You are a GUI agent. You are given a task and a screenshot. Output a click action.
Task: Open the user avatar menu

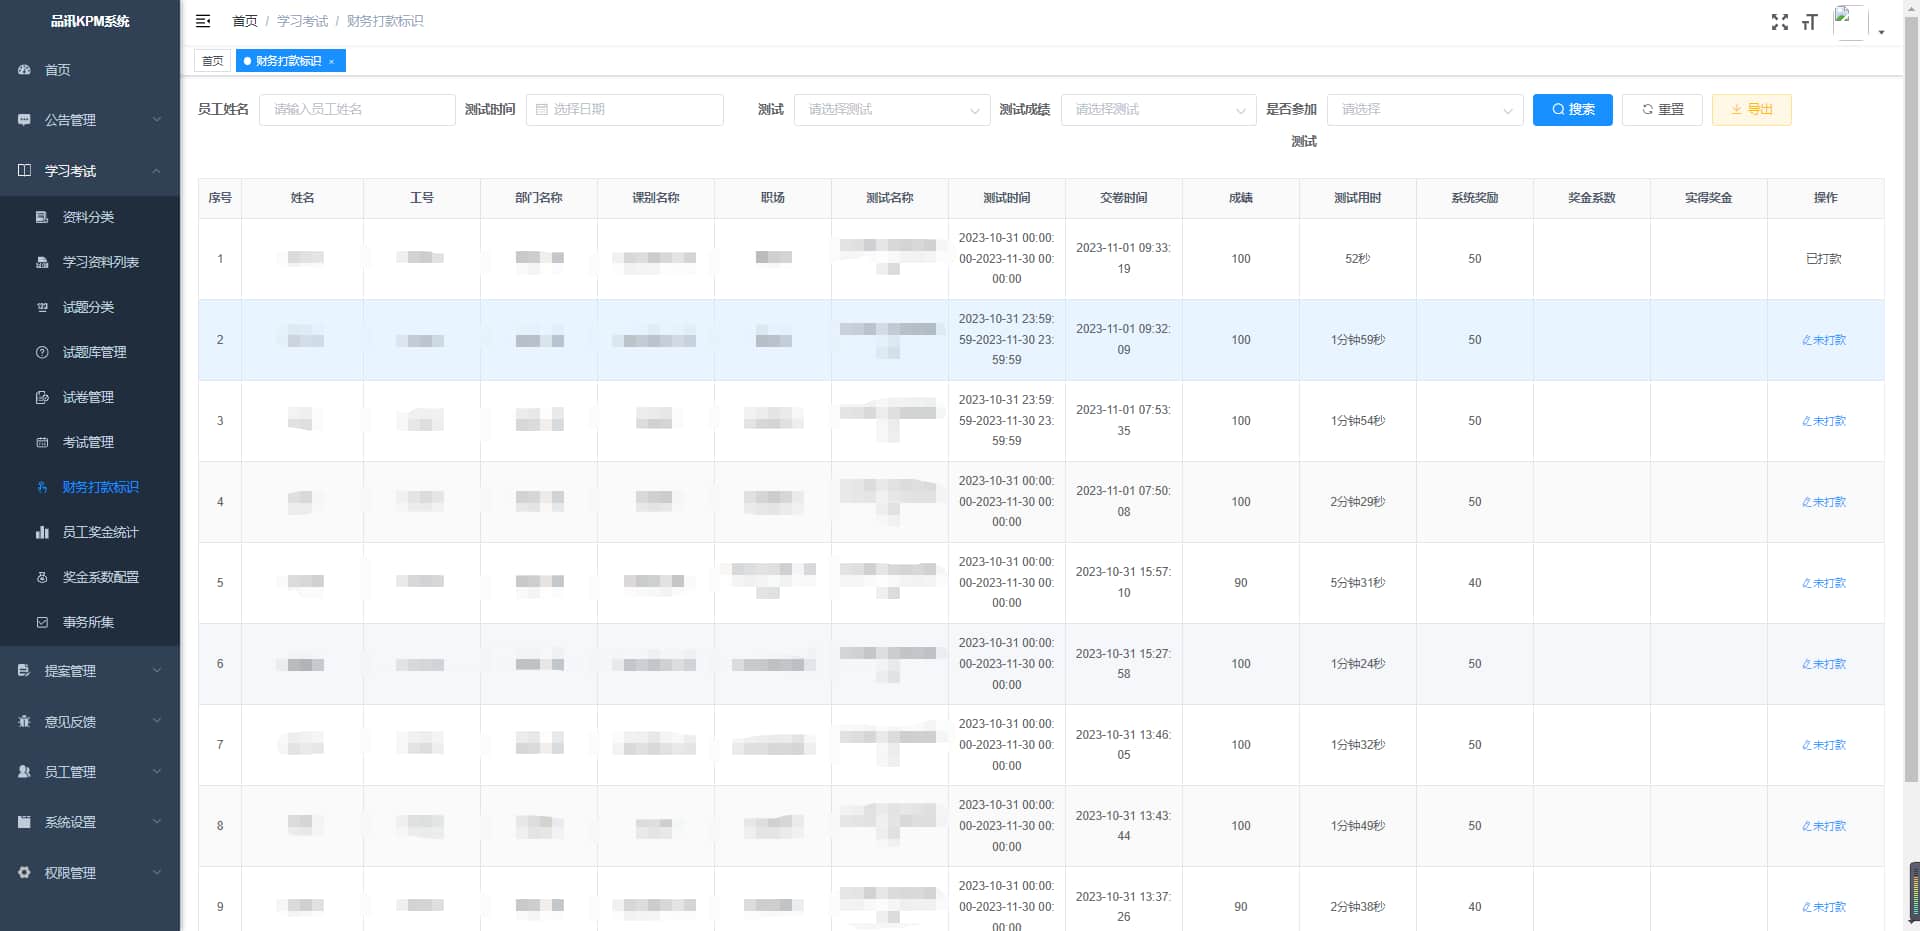click(x=1850, y=22)
